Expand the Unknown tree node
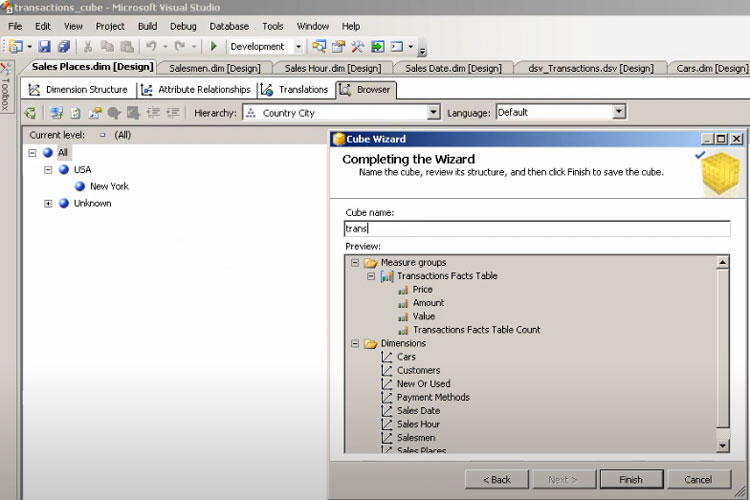The image size is (750, 500). click(48, 204)
